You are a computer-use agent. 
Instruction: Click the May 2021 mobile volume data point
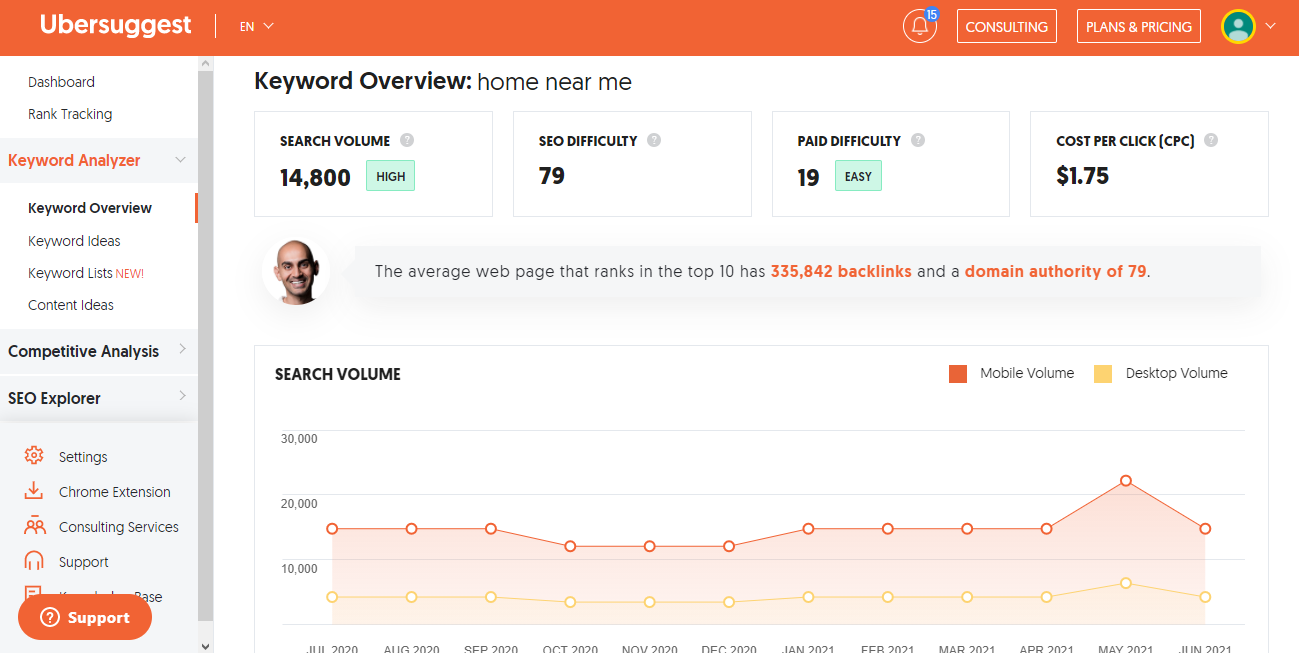[x=1126, y=481]
